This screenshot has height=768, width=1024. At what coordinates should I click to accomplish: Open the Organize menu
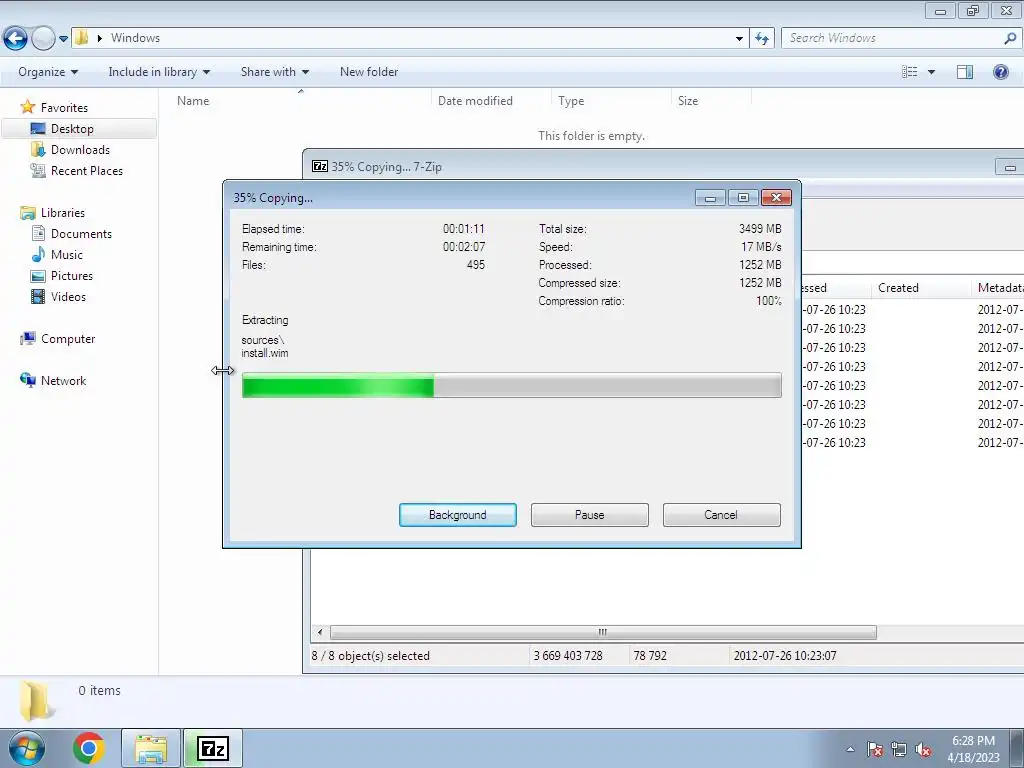[x=48, y=72]
